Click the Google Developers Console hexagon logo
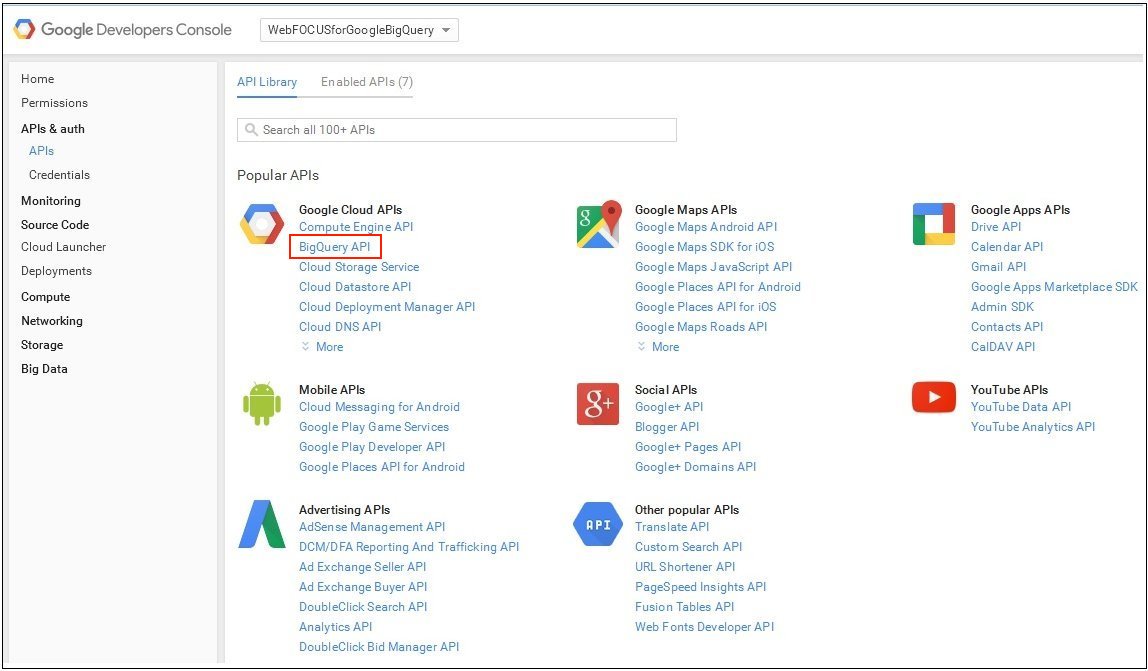 (x=23, y=30)
